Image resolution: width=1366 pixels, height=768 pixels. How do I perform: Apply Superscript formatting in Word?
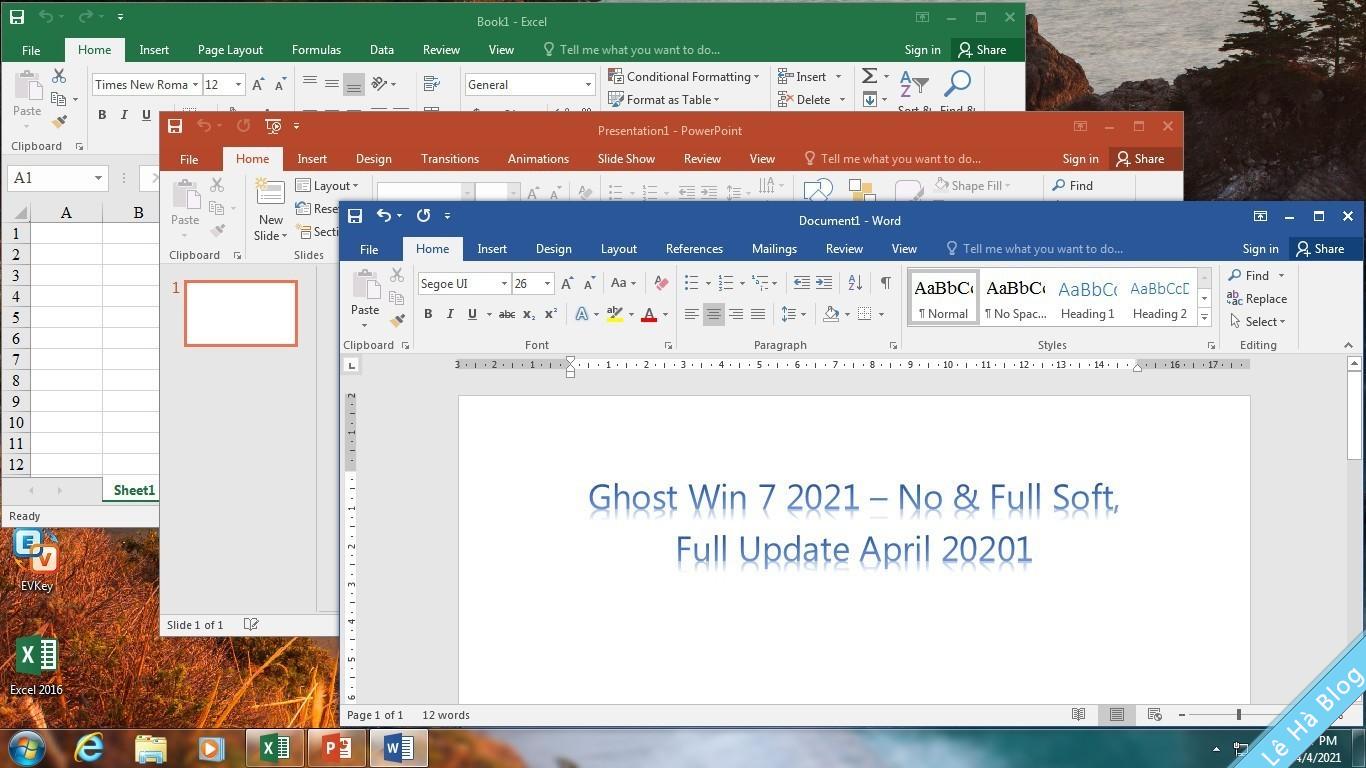[x=551, y=314]
